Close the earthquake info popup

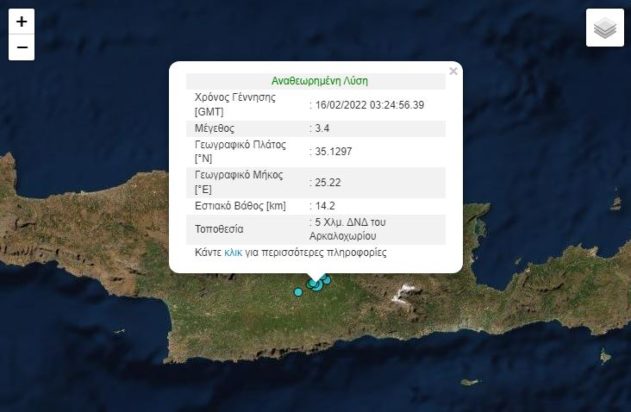453,71
